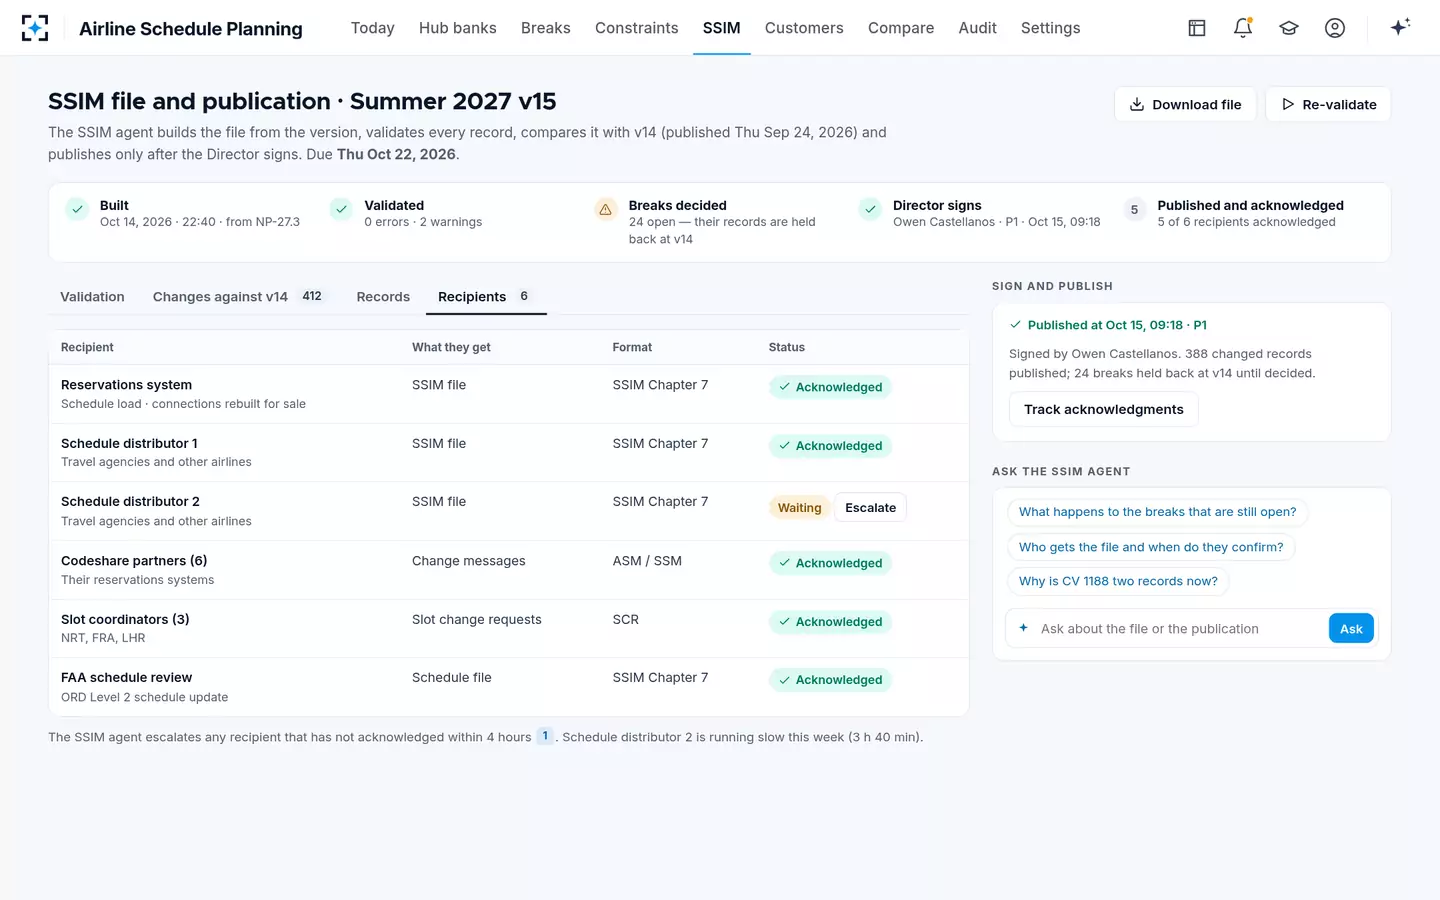Click Track acknowledgments button
The height and width of the screenshot is (900, 1440).
click(x=1104, y=409)
